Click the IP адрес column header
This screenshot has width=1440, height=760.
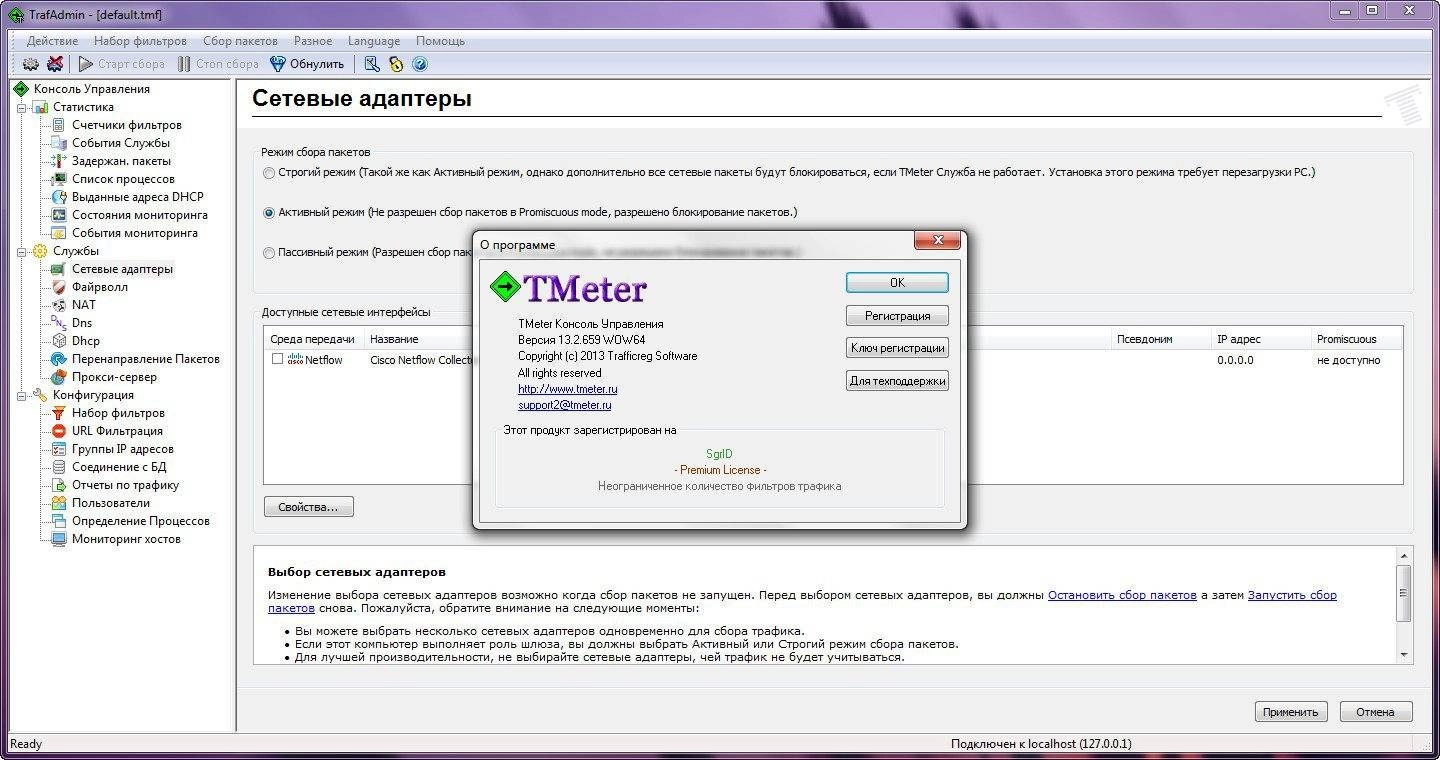[x=1260, y=339]
